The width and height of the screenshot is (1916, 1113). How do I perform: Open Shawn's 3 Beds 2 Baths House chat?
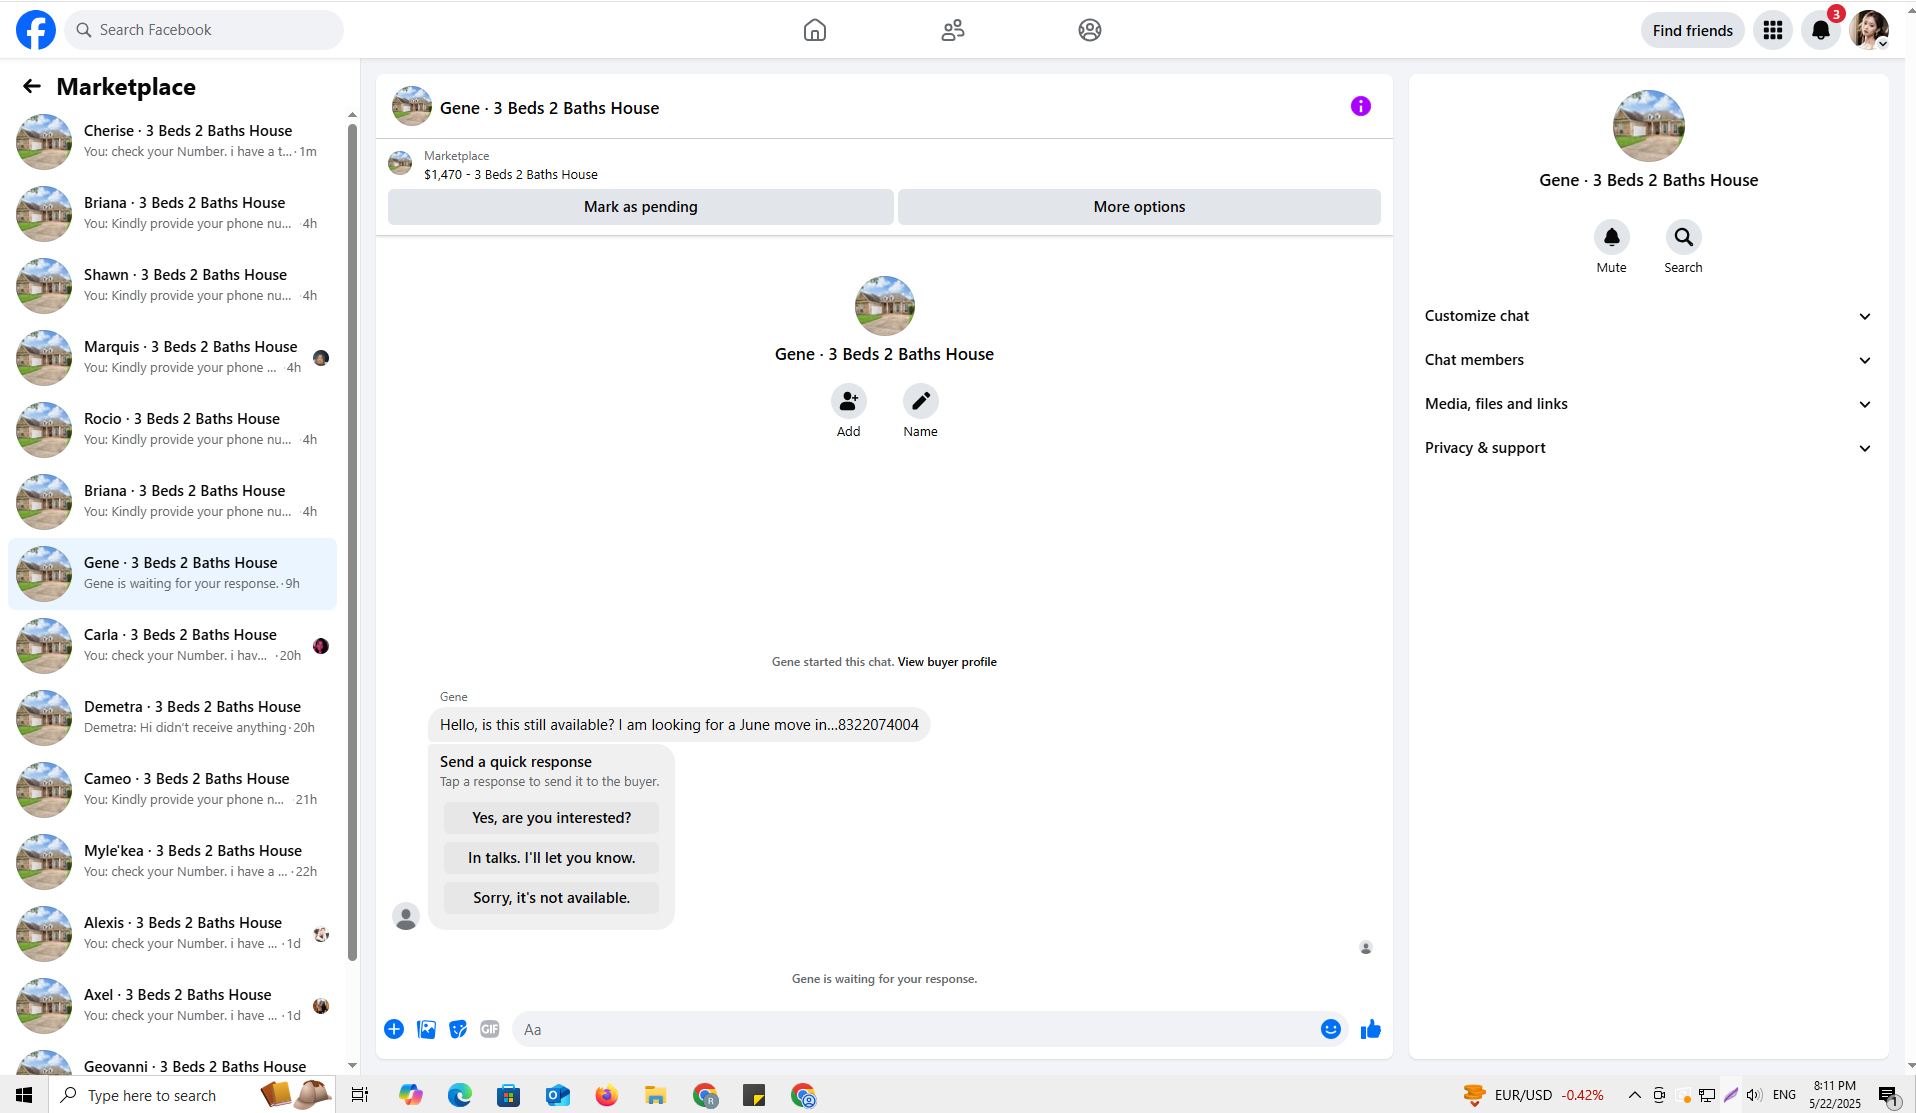172,286
